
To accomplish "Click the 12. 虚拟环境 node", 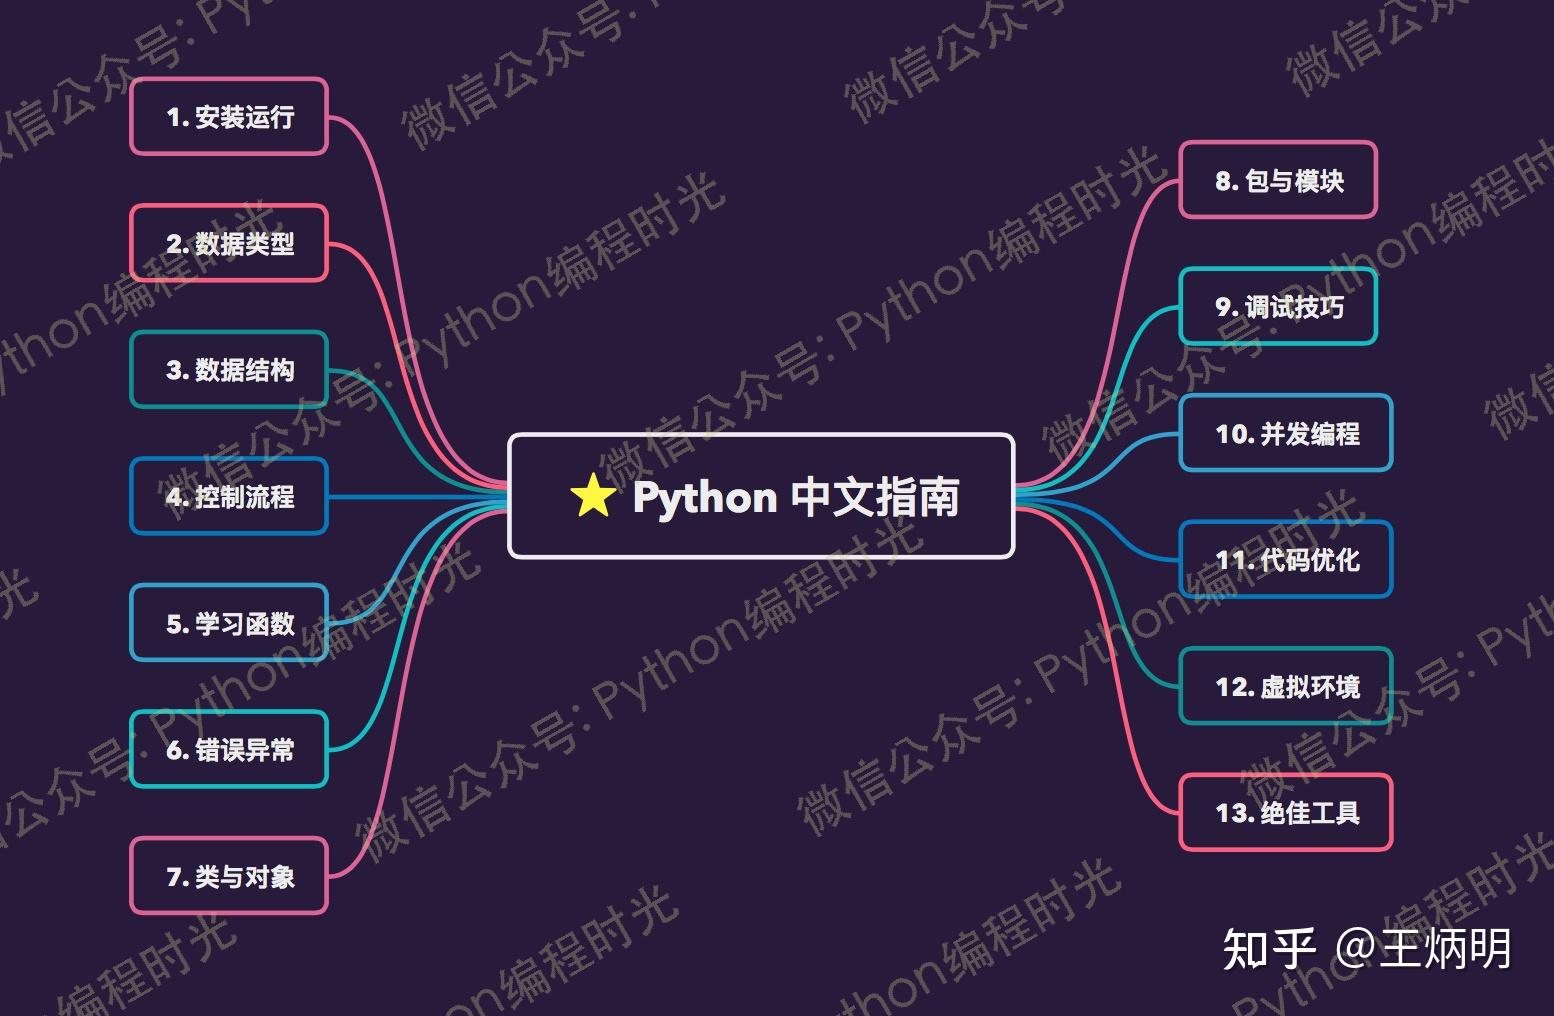I will tap(1286, 687).
